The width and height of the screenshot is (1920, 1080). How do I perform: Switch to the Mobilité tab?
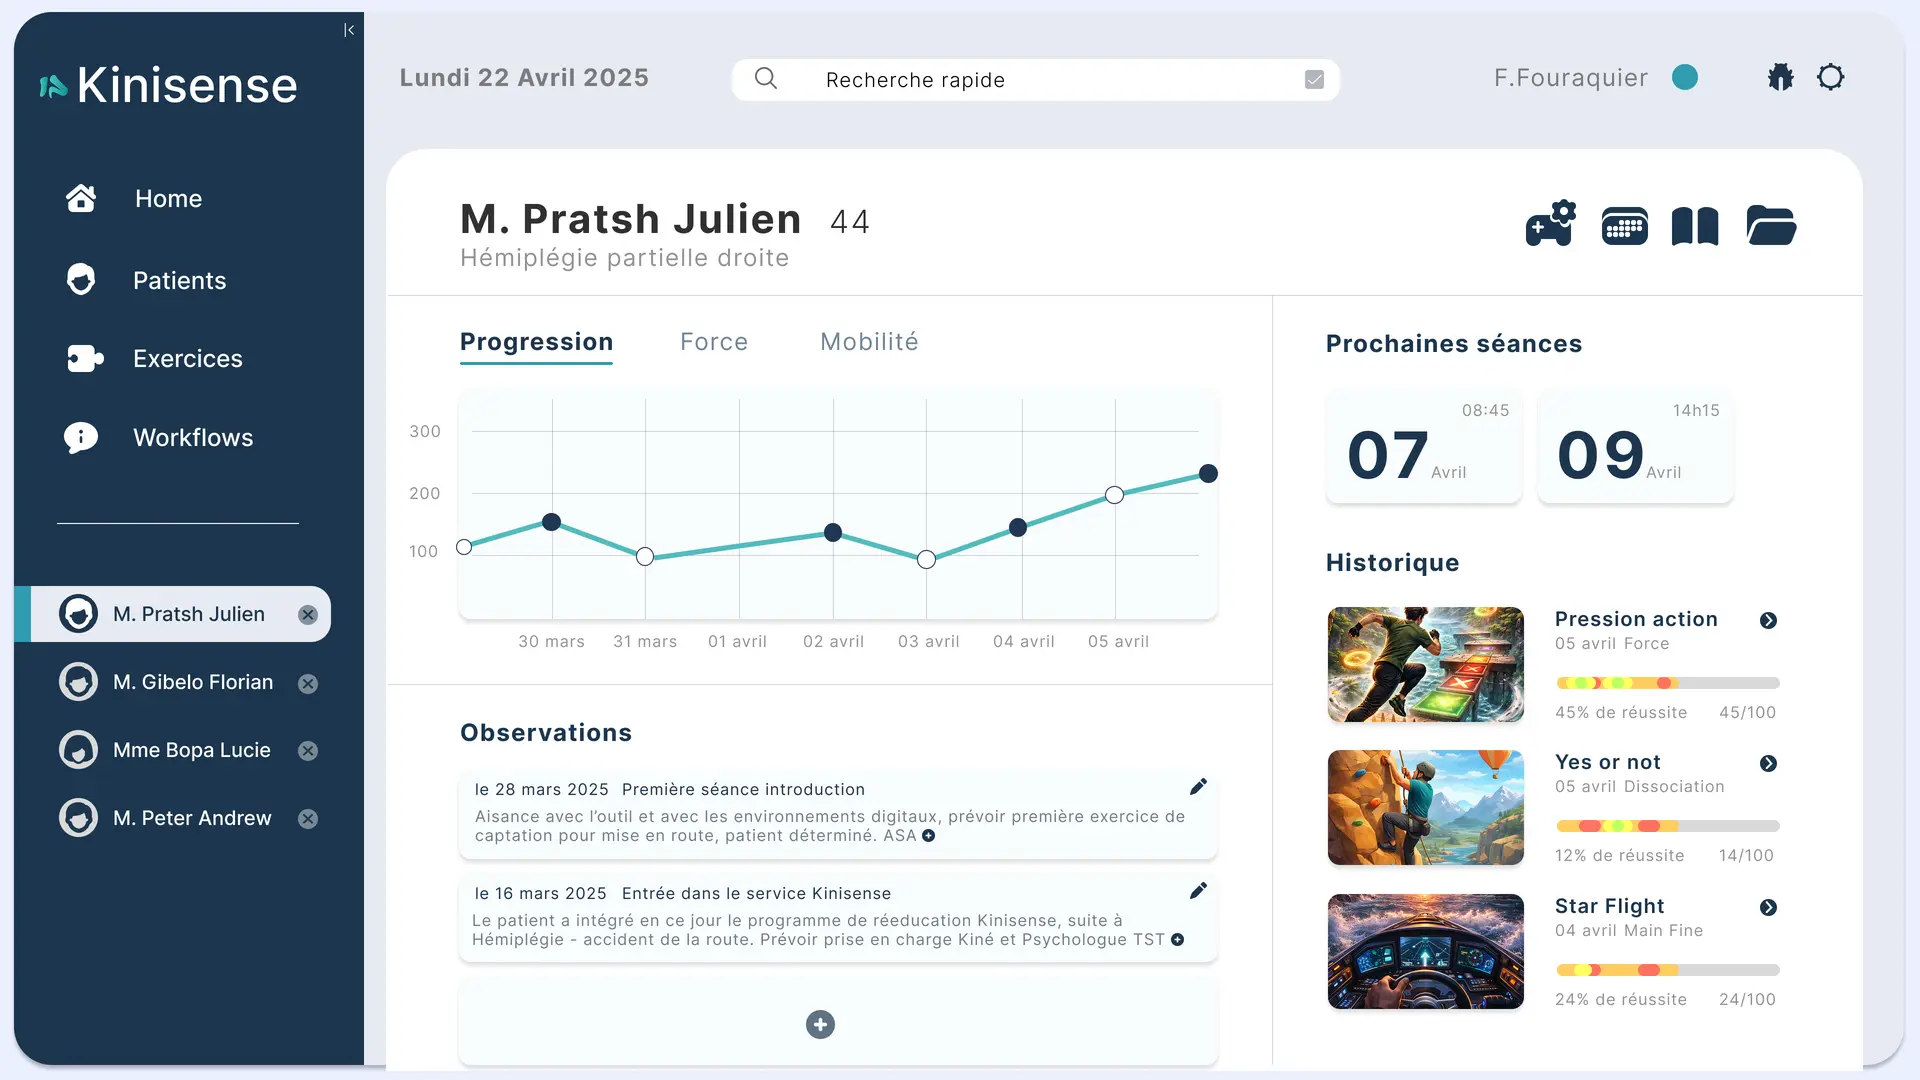point(869,342)
